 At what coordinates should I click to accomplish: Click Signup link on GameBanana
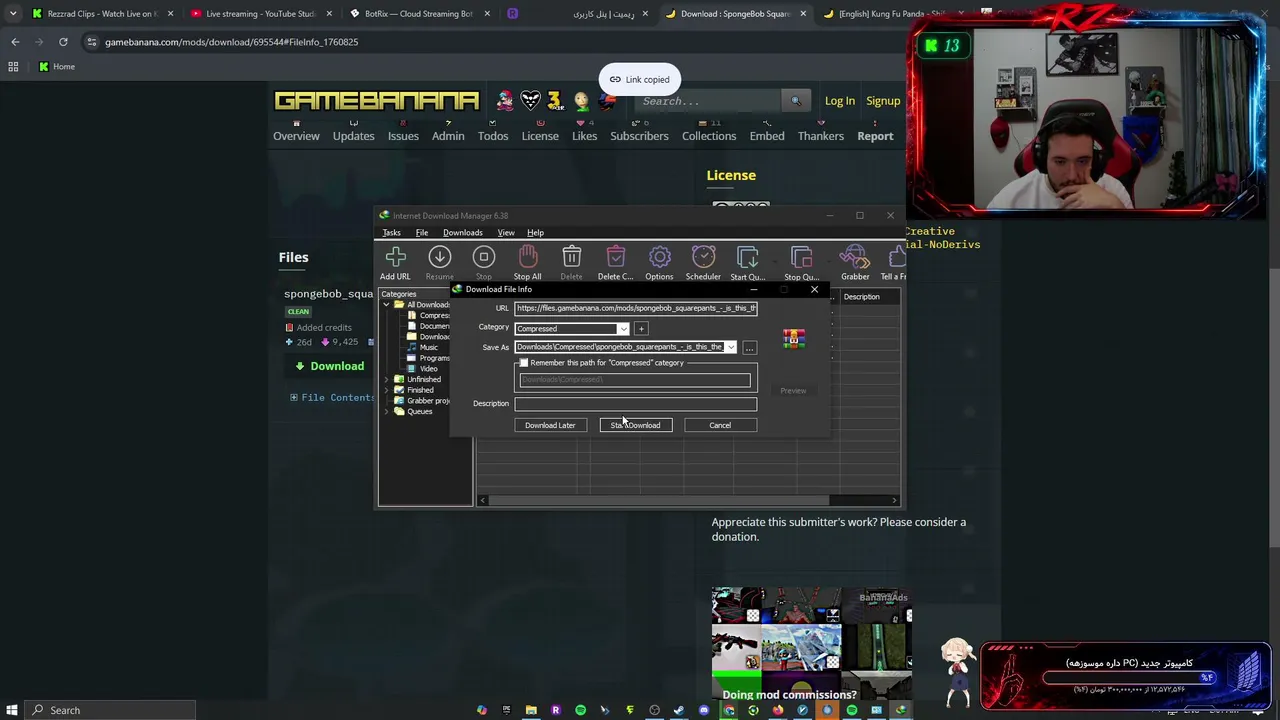tap(883, 101)
